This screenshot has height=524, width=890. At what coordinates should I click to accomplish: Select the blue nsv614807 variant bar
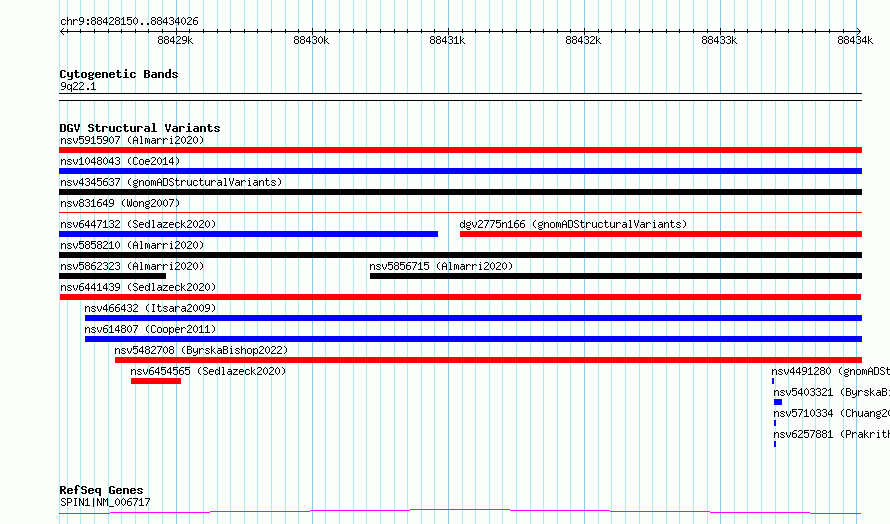(473, 339)
